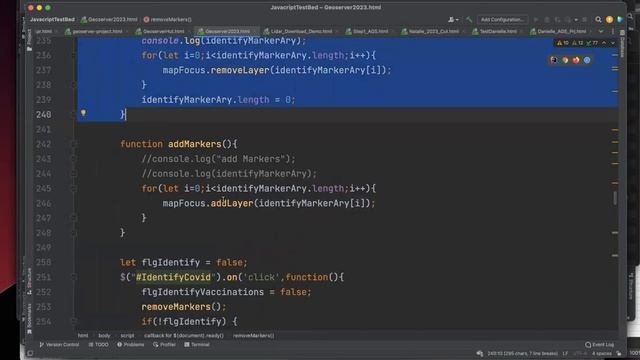Click the "#IdentifyCovid" selector string

coord(173,277)
